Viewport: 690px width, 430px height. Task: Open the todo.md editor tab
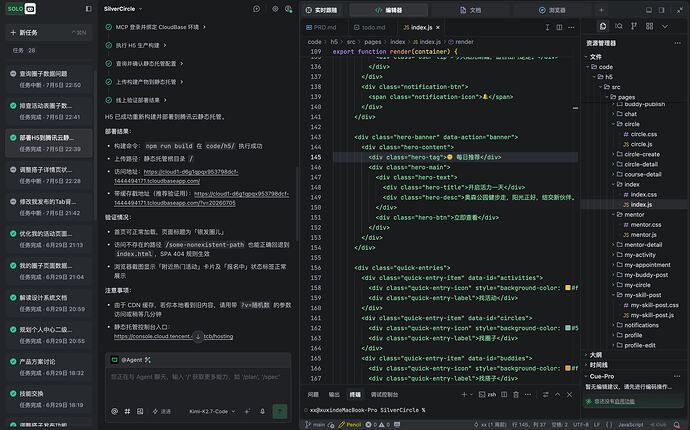(x=370, y=27)
